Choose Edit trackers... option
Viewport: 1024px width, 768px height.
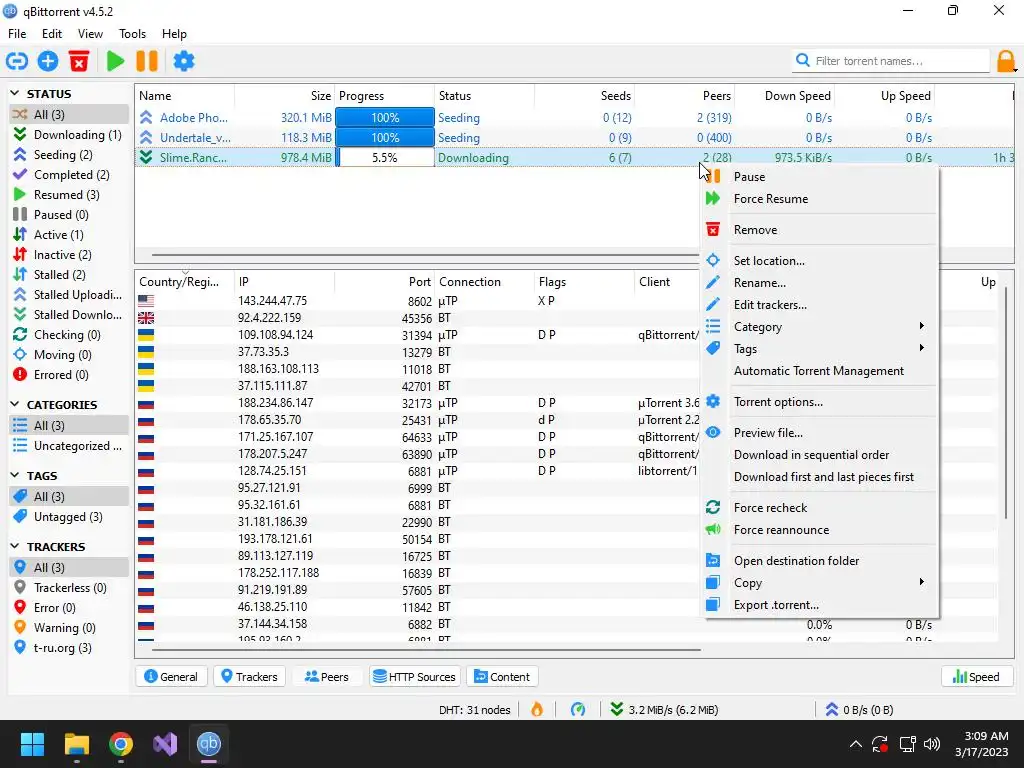[819, 305]
